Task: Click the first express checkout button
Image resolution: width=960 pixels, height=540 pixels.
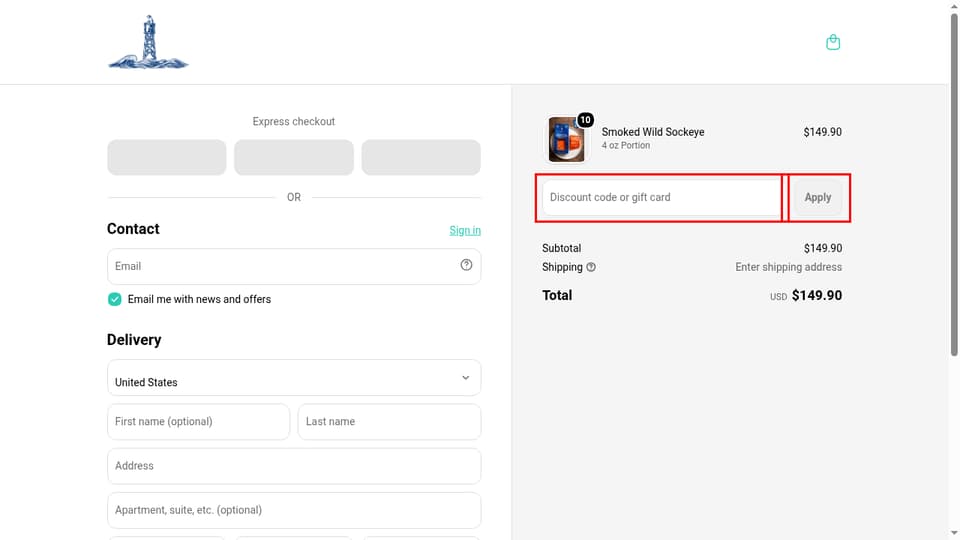Action: 167,157
